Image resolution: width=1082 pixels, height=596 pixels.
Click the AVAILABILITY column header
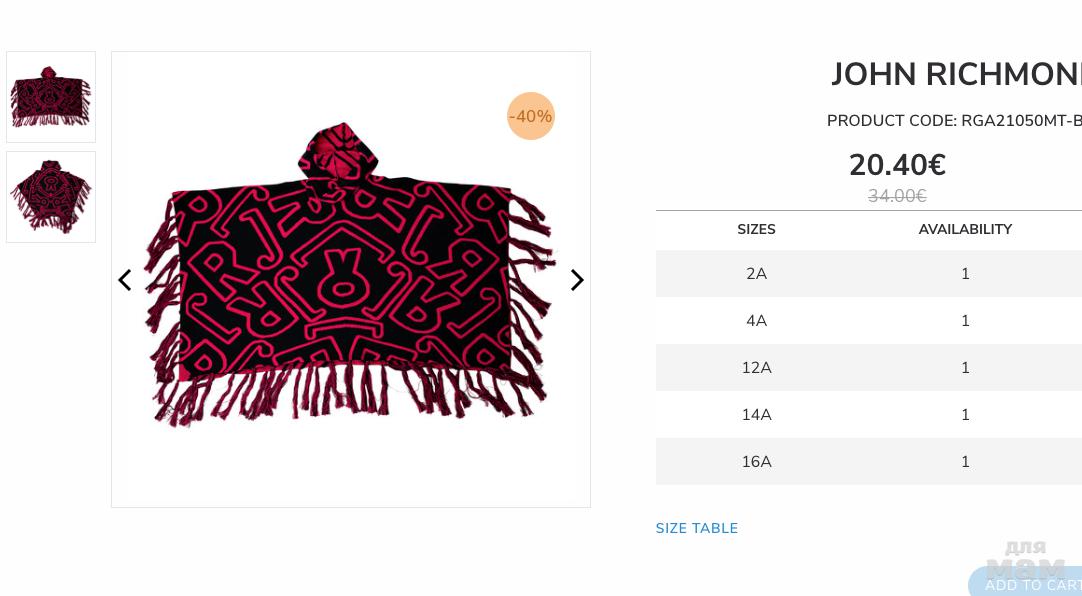(x=965, y=230)
